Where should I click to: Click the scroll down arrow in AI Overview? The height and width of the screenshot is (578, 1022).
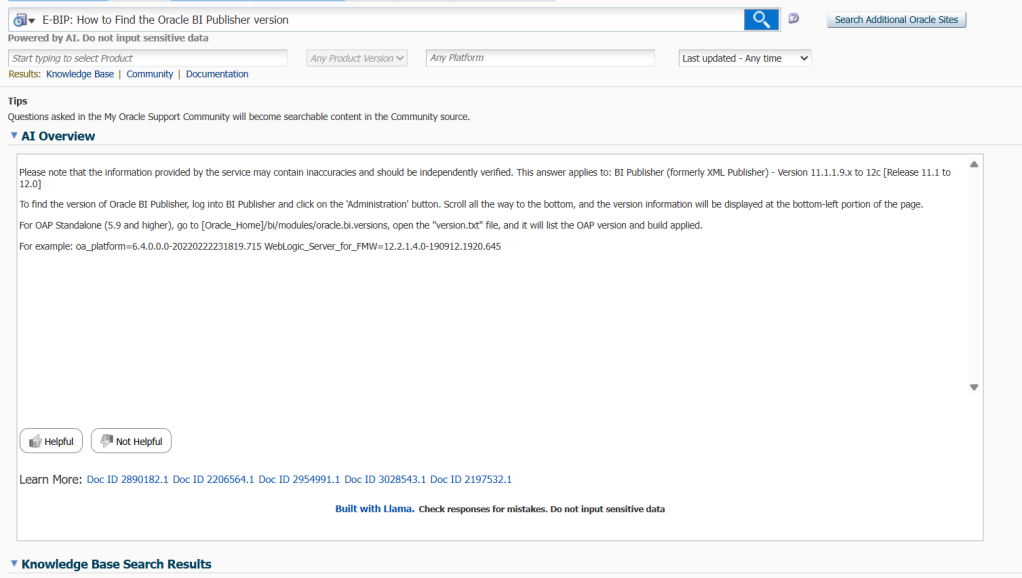coord(974,387)
